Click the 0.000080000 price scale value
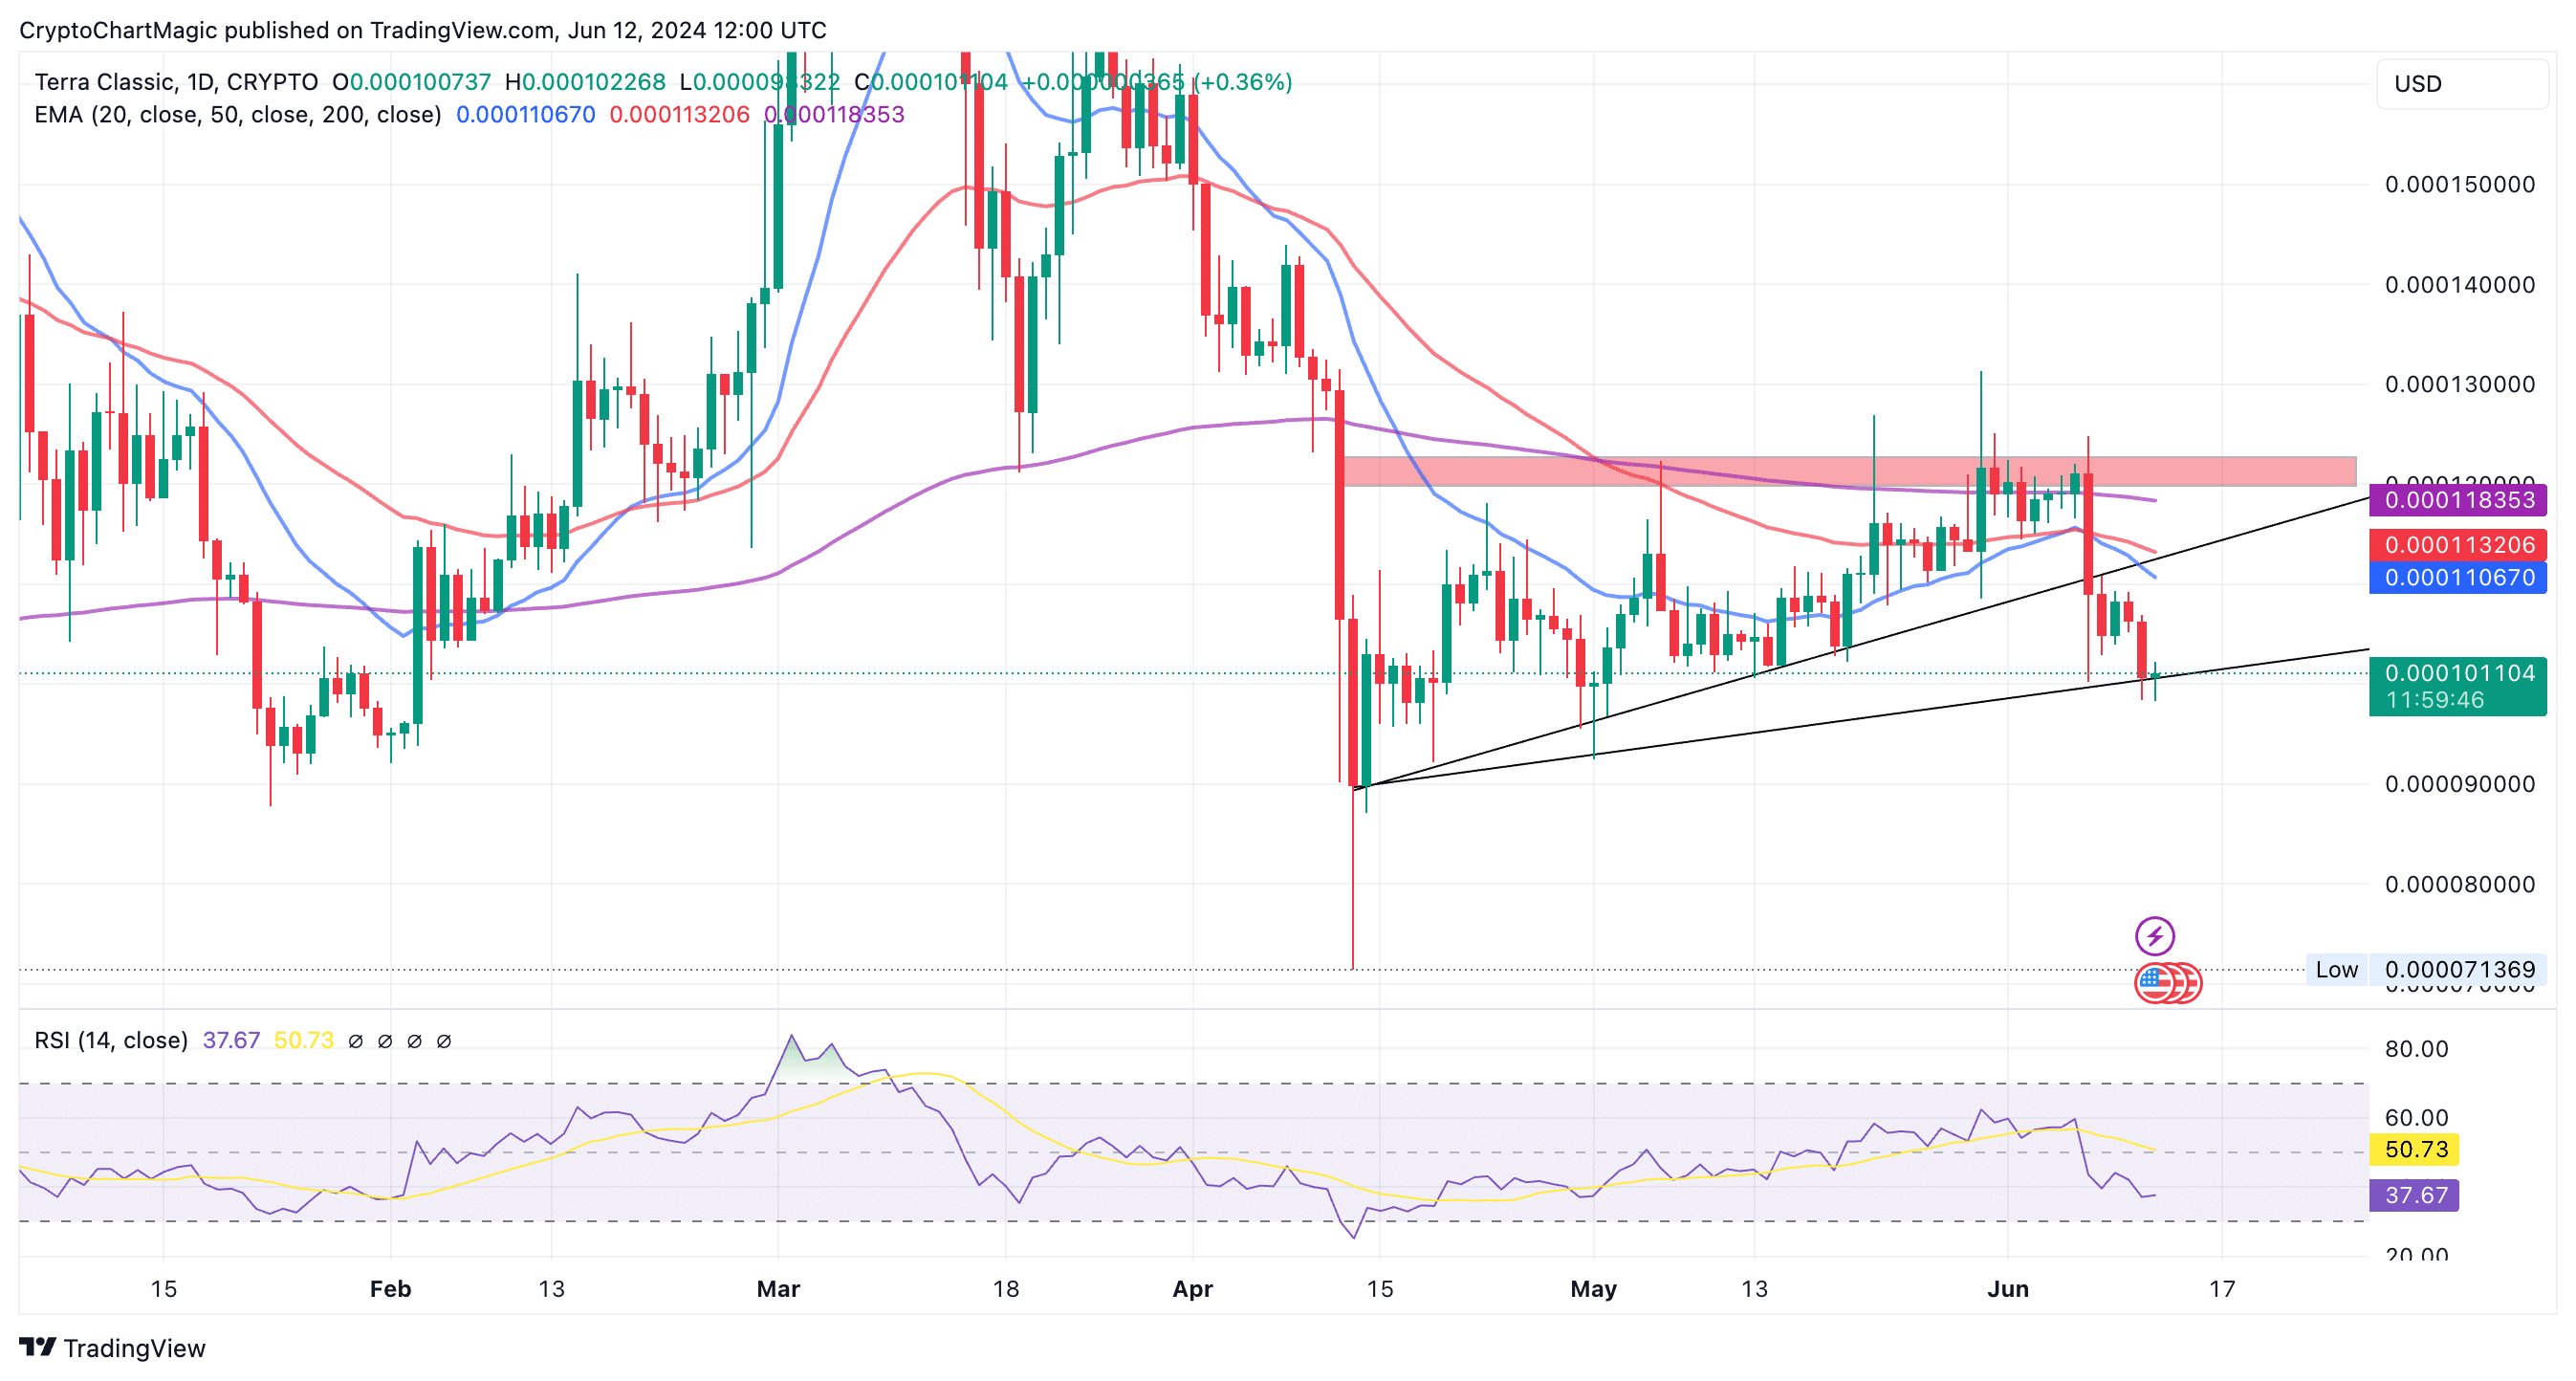The height and width of the screenshot is (1381, 2576). (2459, 884)
